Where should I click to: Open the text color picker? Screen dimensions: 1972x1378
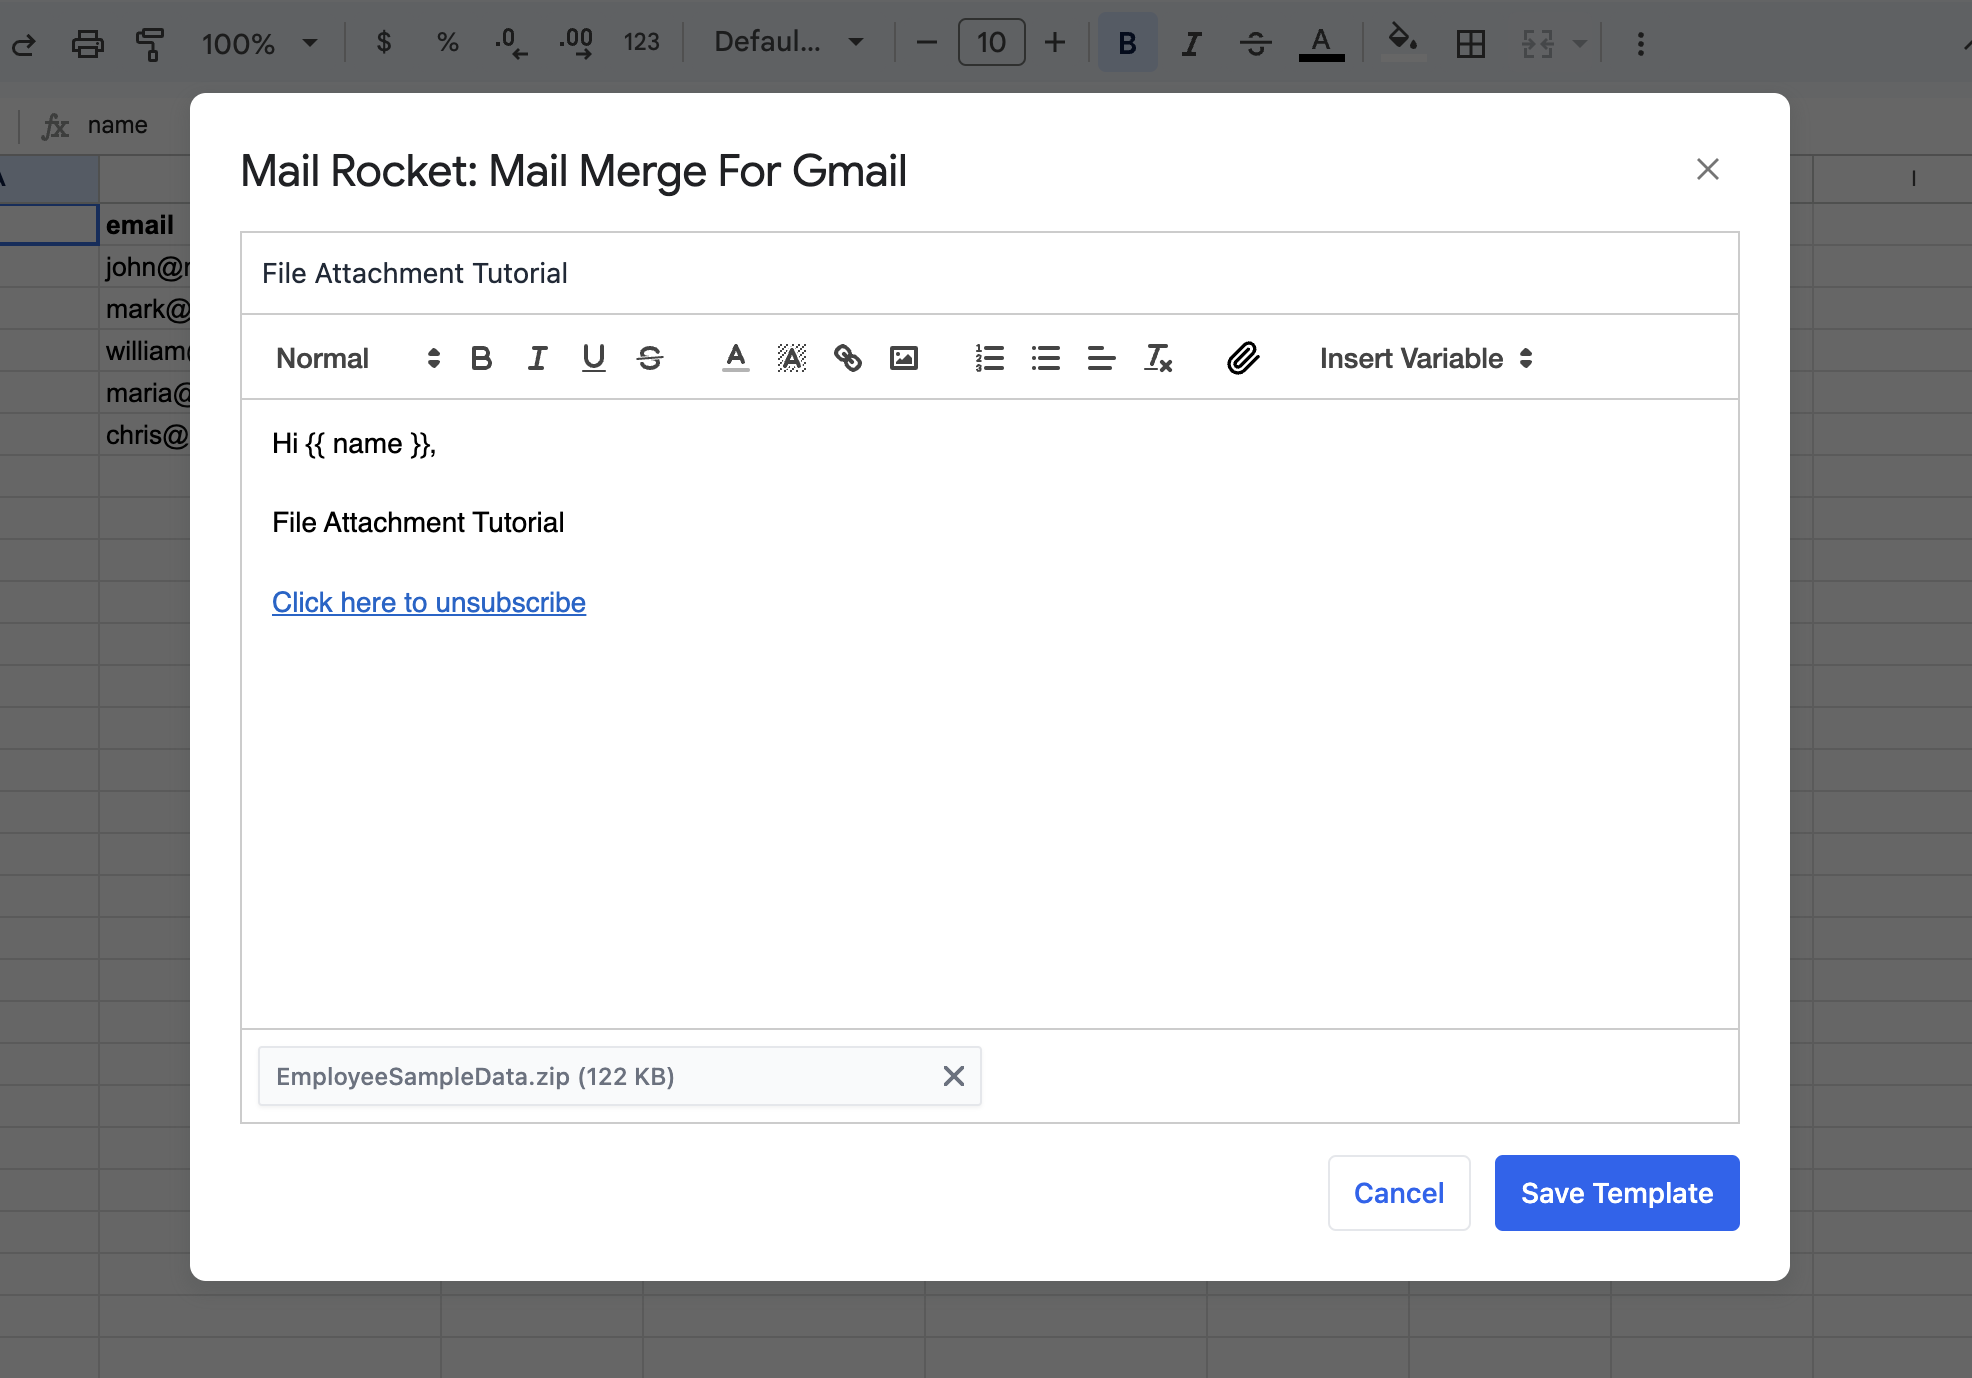pos(736,358)
